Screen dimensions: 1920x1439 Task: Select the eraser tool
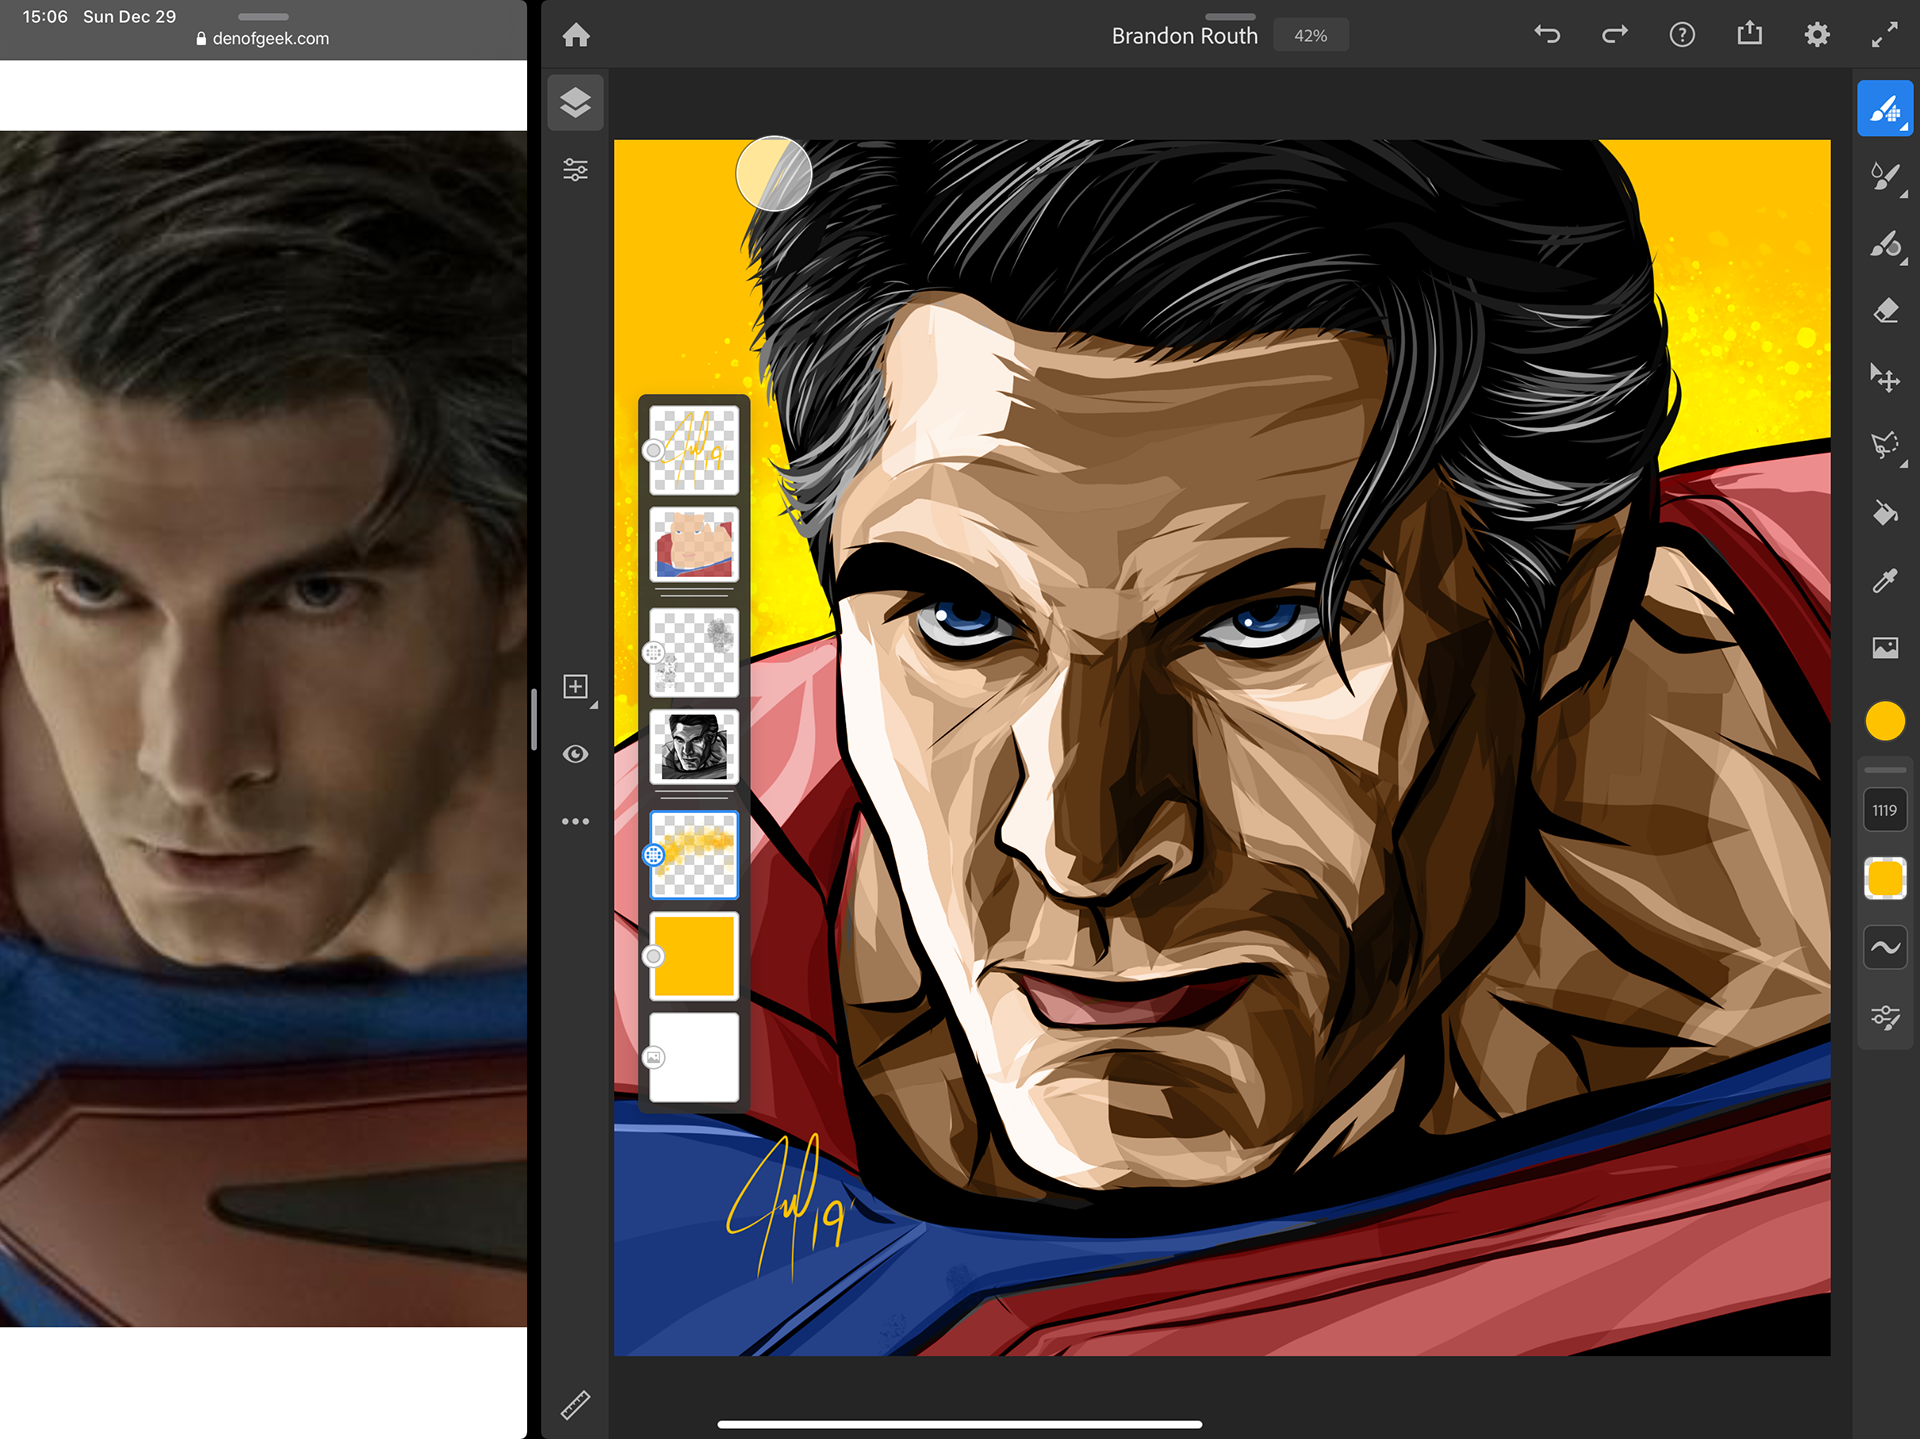tap(1885, 311)
